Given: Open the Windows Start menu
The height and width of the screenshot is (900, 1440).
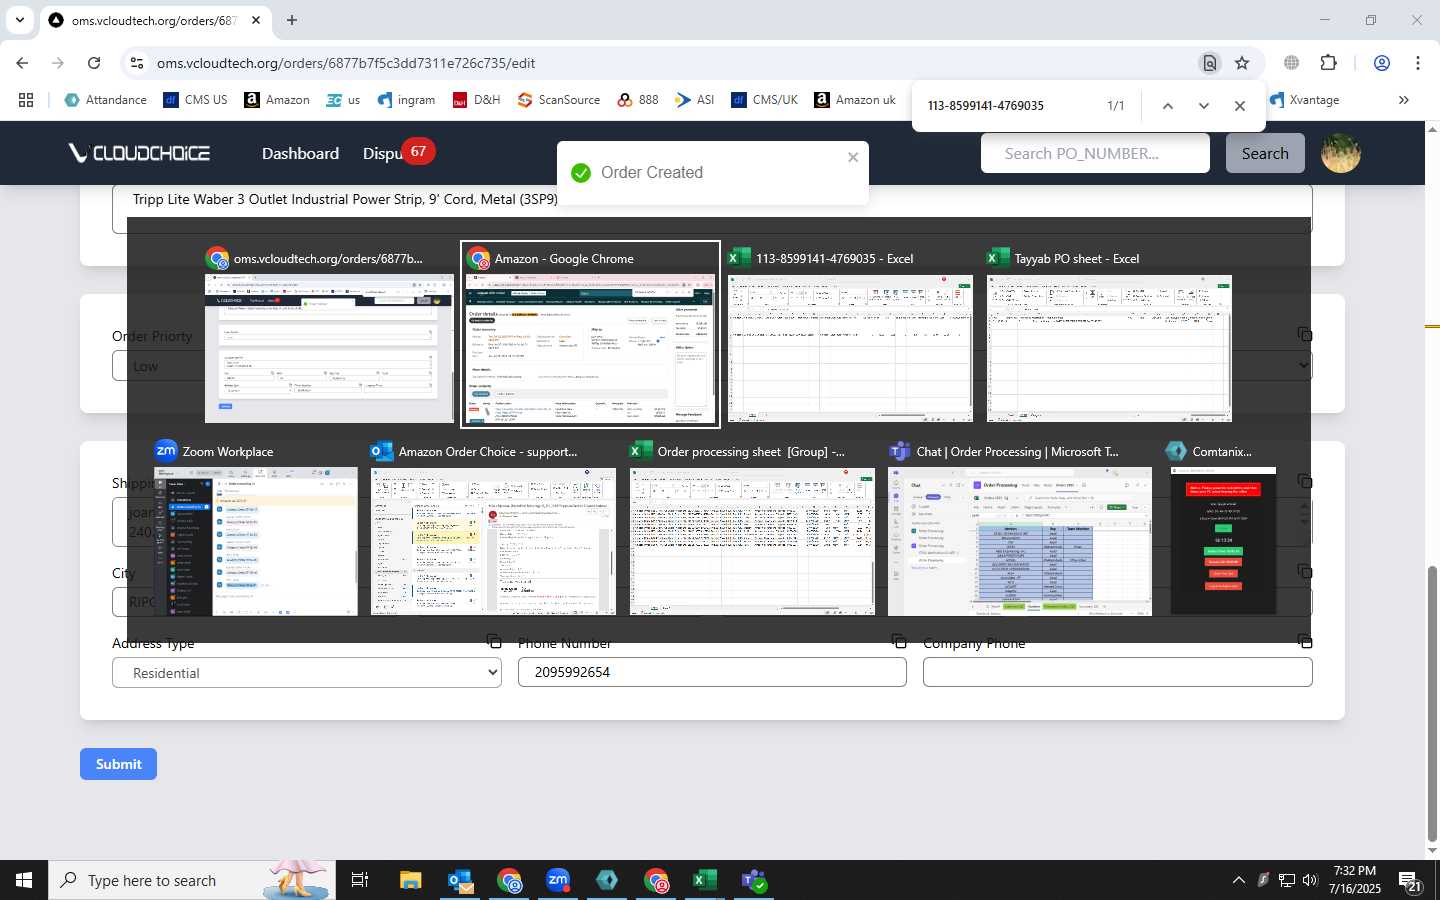Looking at the screenshot, I should coord(24,880).
